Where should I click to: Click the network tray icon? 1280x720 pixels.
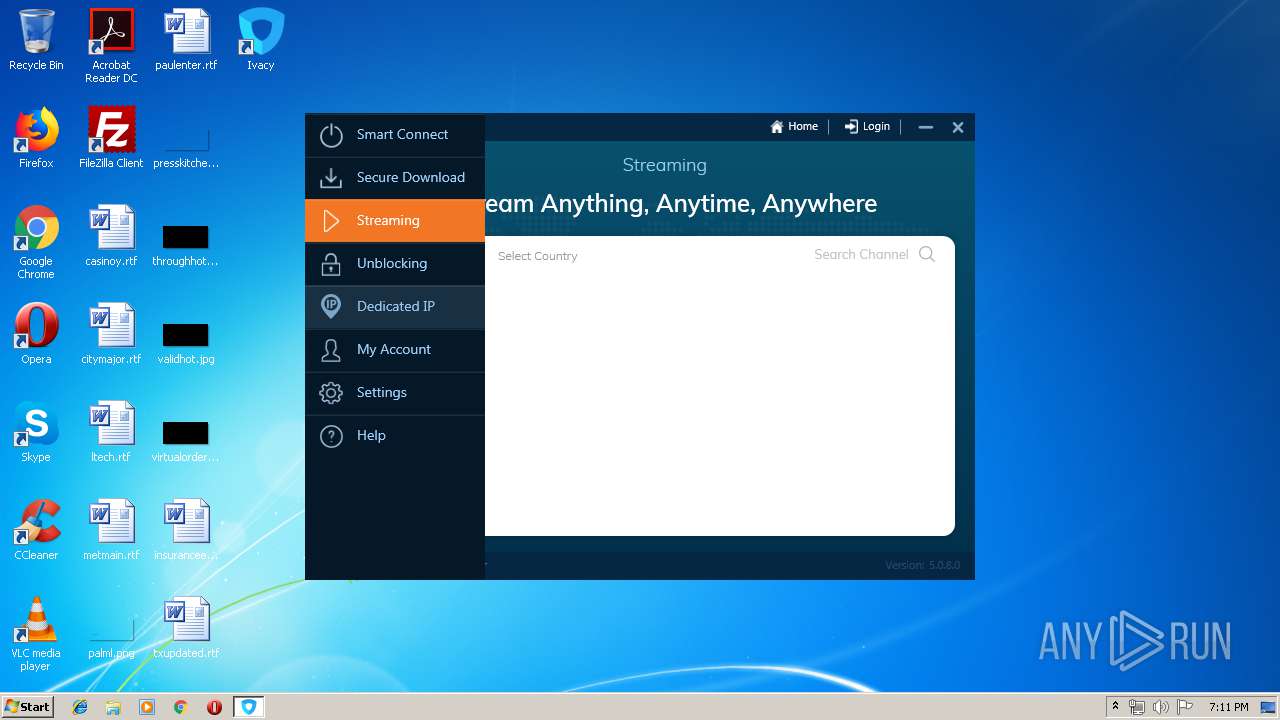(x=1137, y=707)
